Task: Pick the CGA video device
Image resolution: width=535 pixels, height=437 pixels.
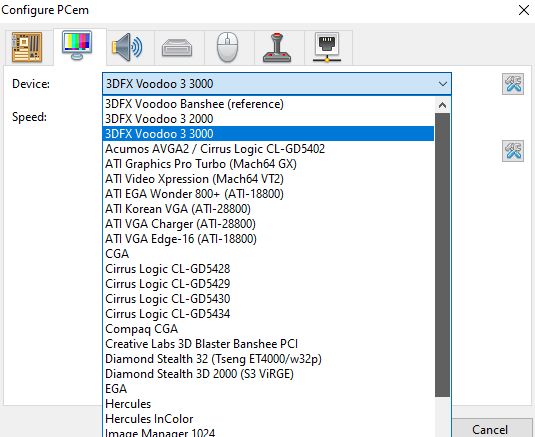Action: click(268, 254)
